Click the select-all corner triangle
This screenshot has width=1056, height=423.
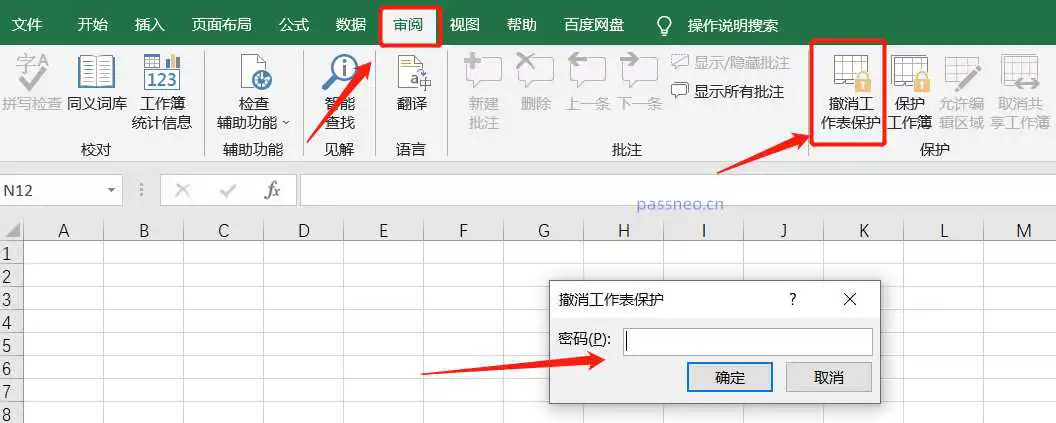pos(12,231)
